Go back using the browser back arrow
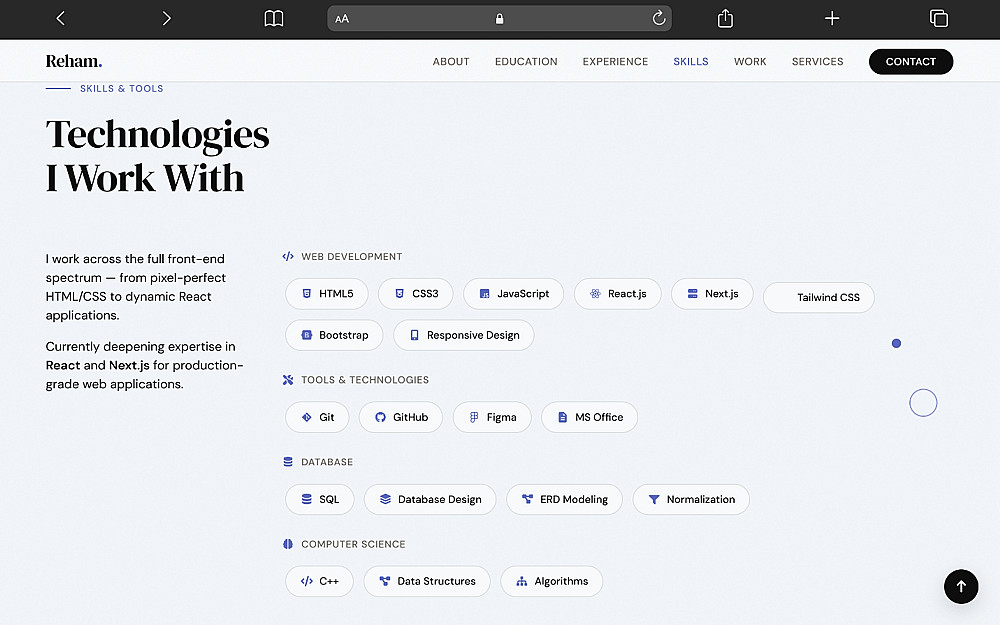This screenshot has width=1000, height=625. point(60,18)
